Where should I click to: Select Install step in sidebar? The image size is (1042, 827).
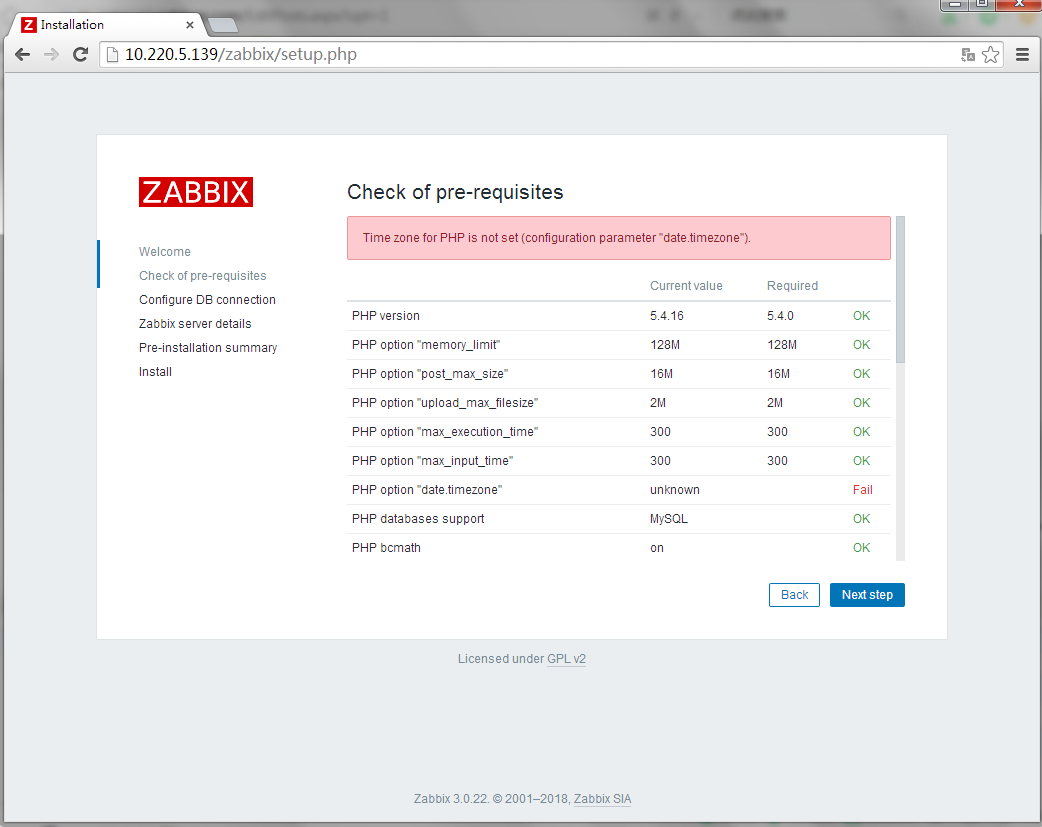coord(156,372)
